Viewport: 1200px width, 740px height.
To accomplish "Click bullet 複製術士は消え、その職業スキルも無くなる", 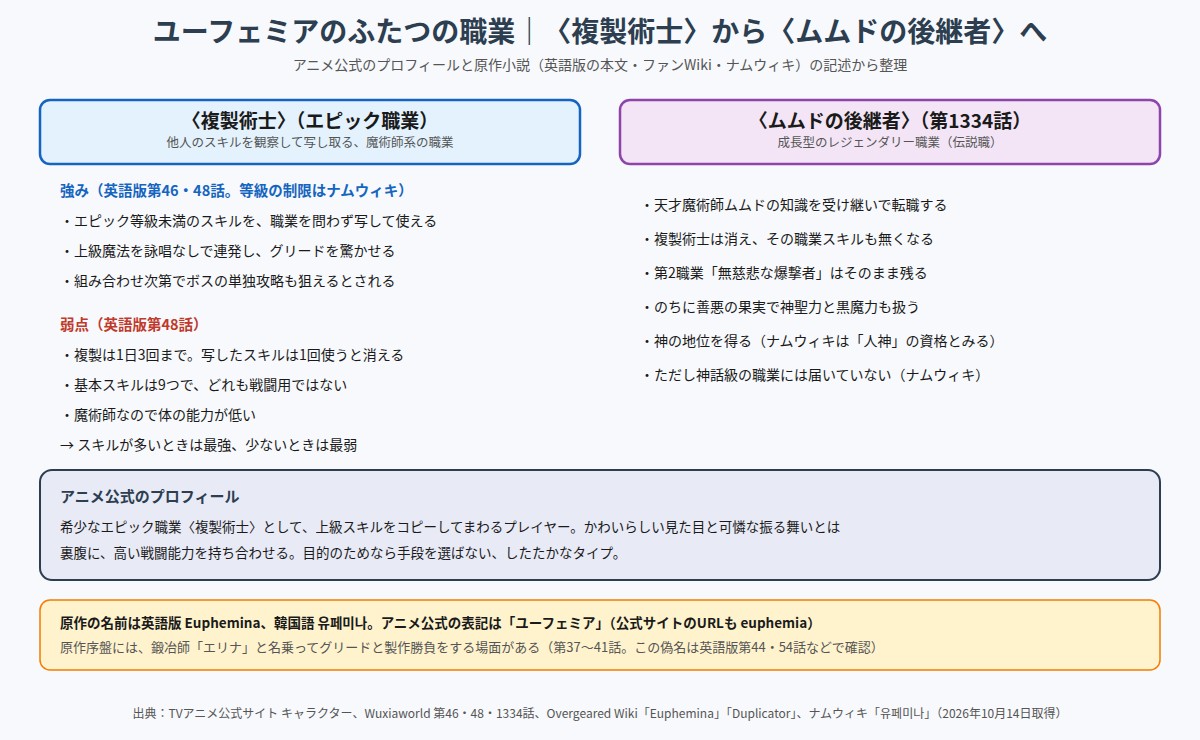I will click(x=786, y=239).
